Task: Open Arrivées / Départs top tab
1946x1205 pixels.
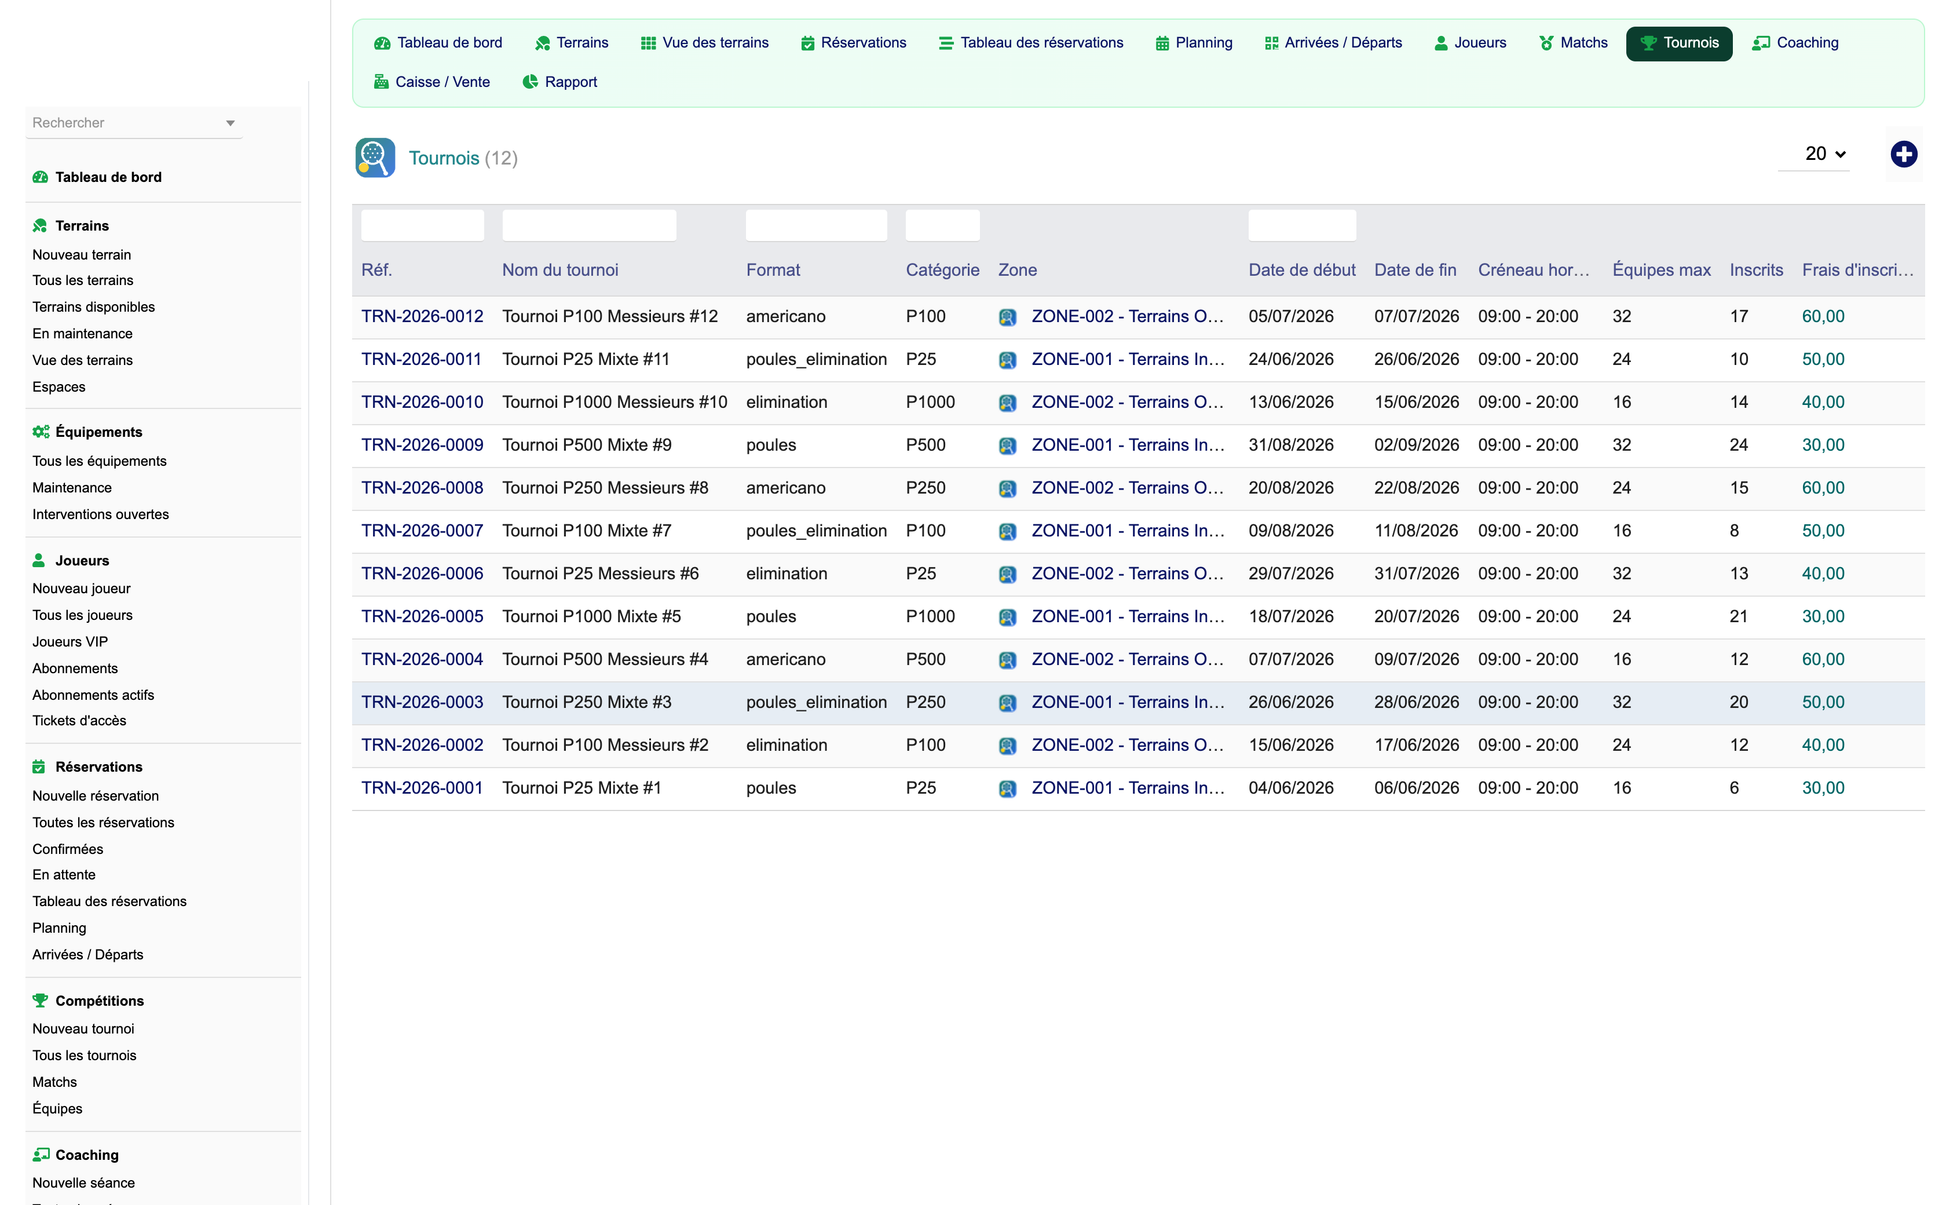Action: point(1333,43)
